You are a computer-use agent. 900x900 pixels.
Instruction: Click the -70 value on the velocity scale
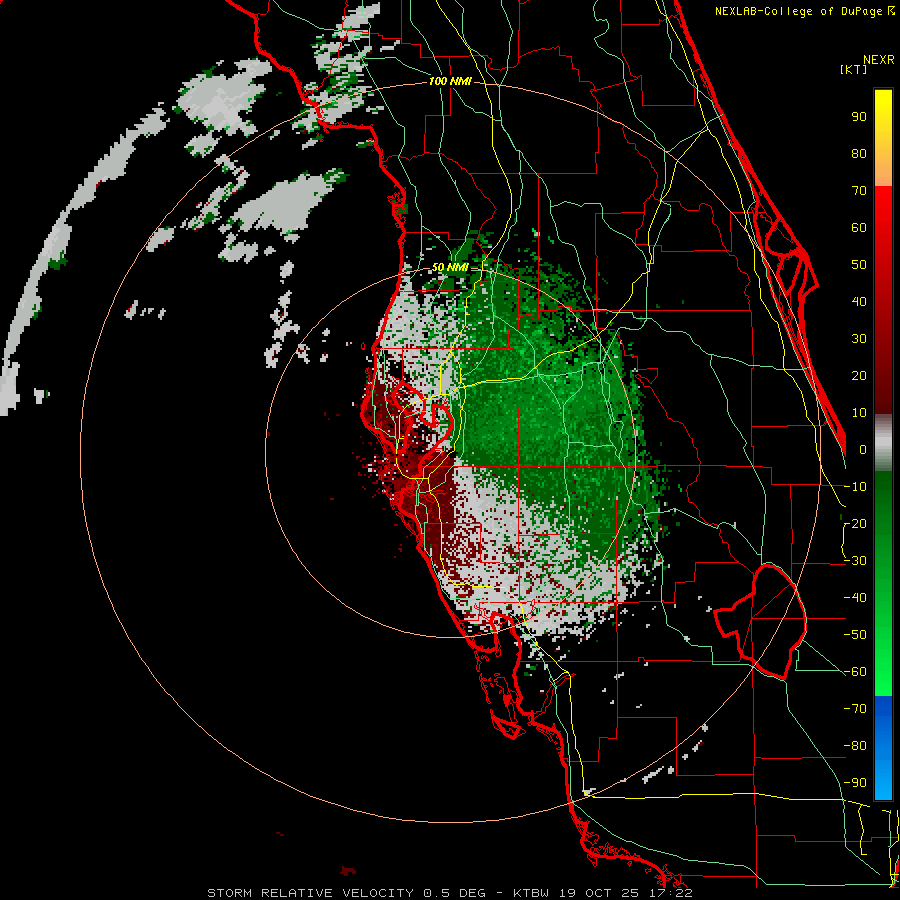(855, 708)
